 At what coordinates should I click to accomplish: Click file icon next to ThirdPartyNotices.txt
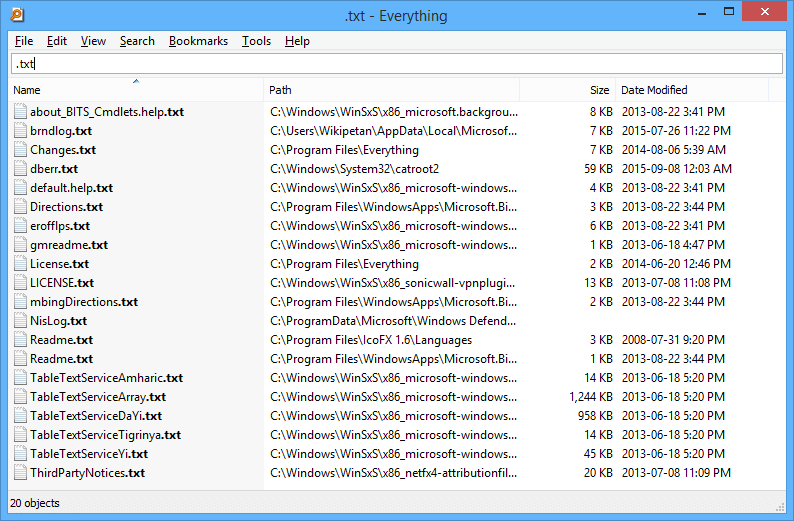pyautogui.click(x=20, y=472)
